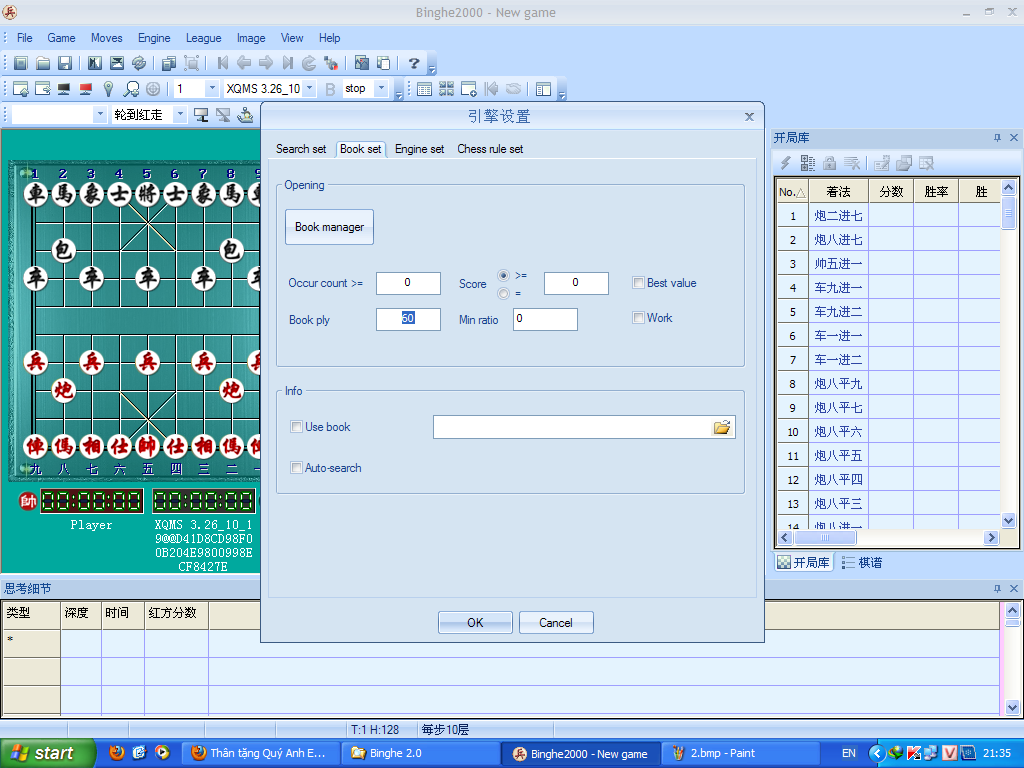Switch to the Engine set tab
Screen dimensions: 1024x768
[x=419, y=149]
